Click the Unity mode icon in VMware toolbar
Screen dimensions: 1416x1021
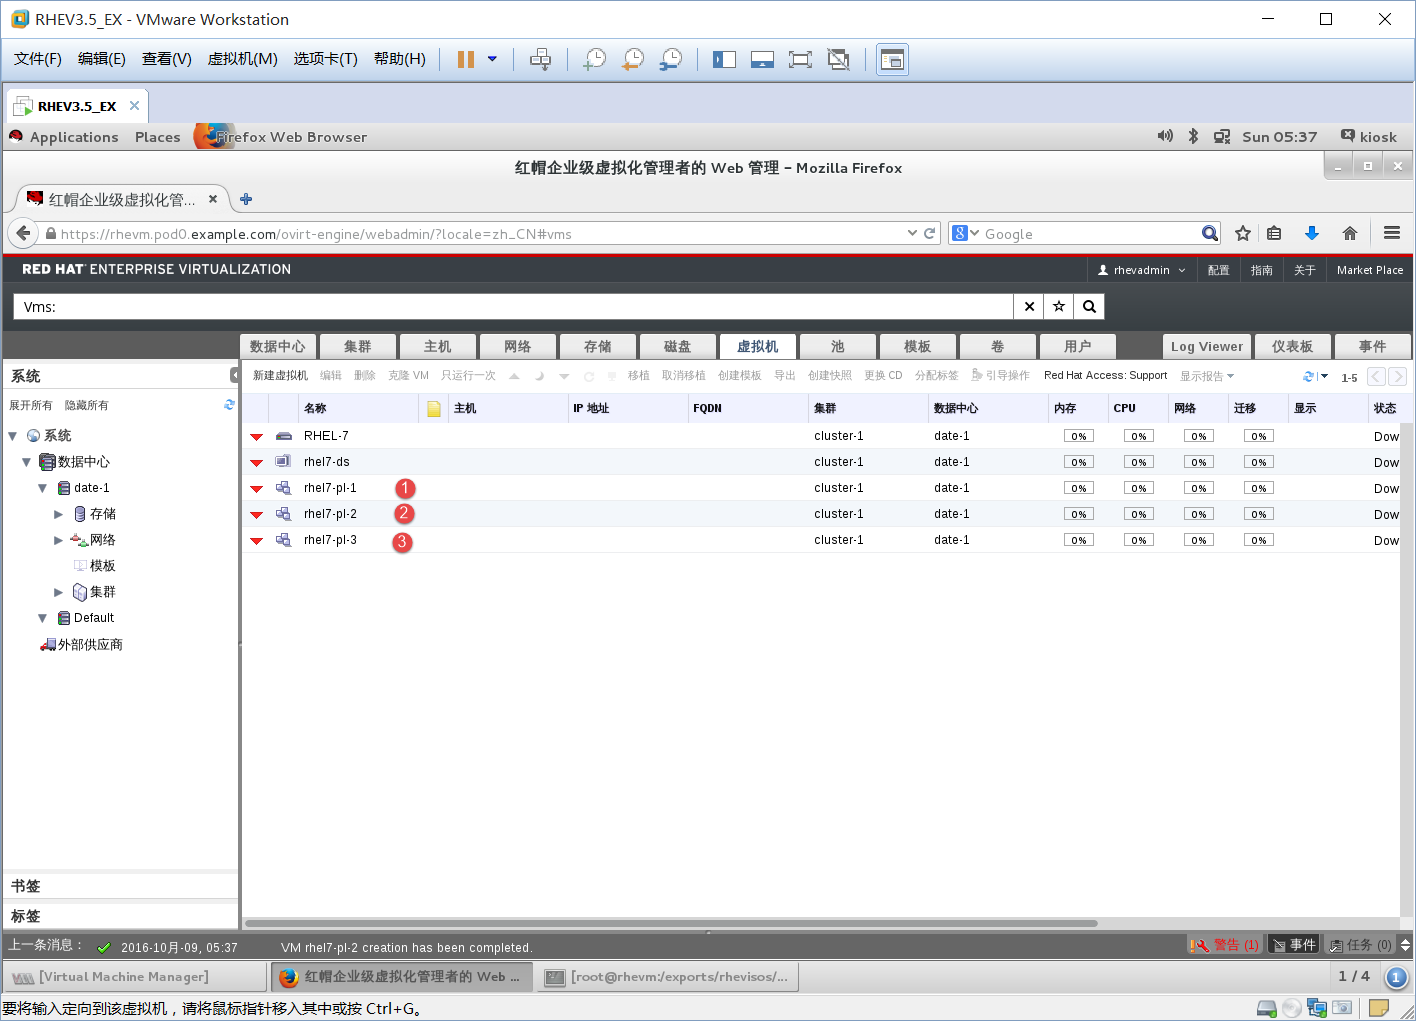pos(838,59)
